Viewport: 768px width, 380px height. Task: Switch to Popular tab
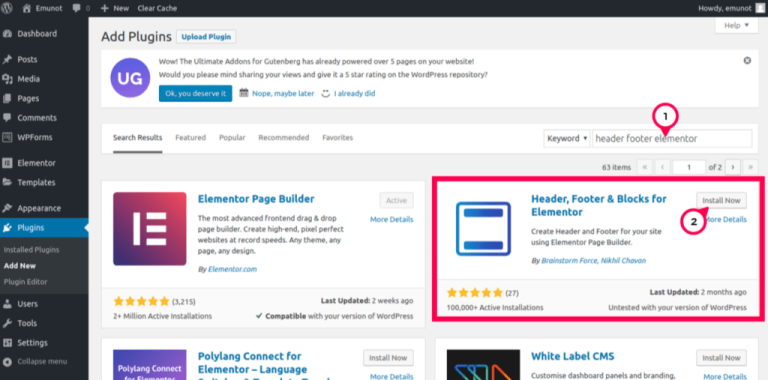coord(232,138)
